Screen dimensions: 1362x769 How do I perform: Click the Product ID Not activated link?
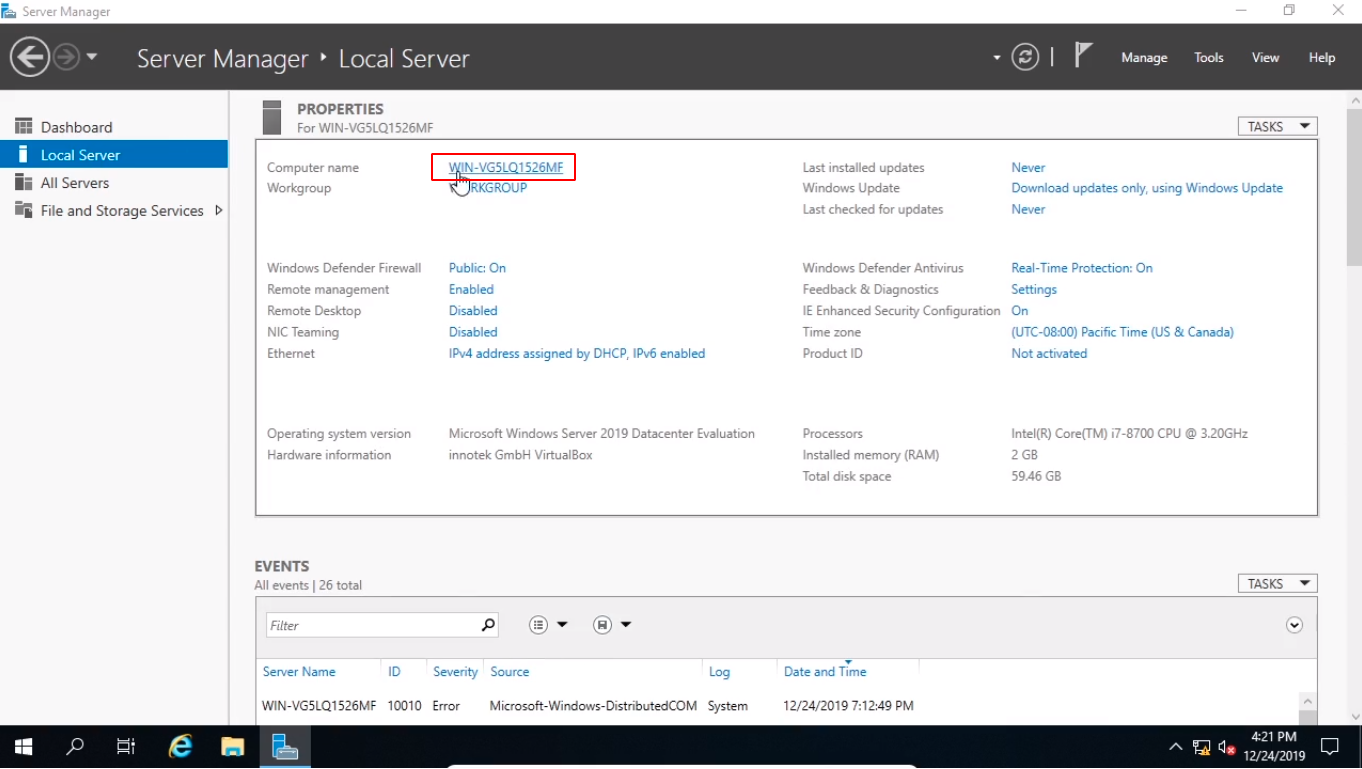click(1048, 354)
